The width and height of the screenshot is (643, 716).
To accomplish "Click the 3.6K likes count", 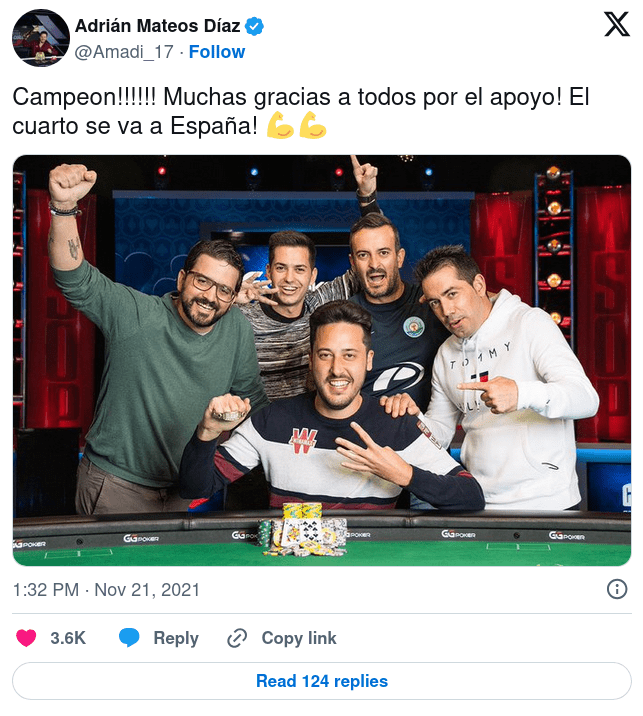I will pyautogui.click(x=68, y=638).
